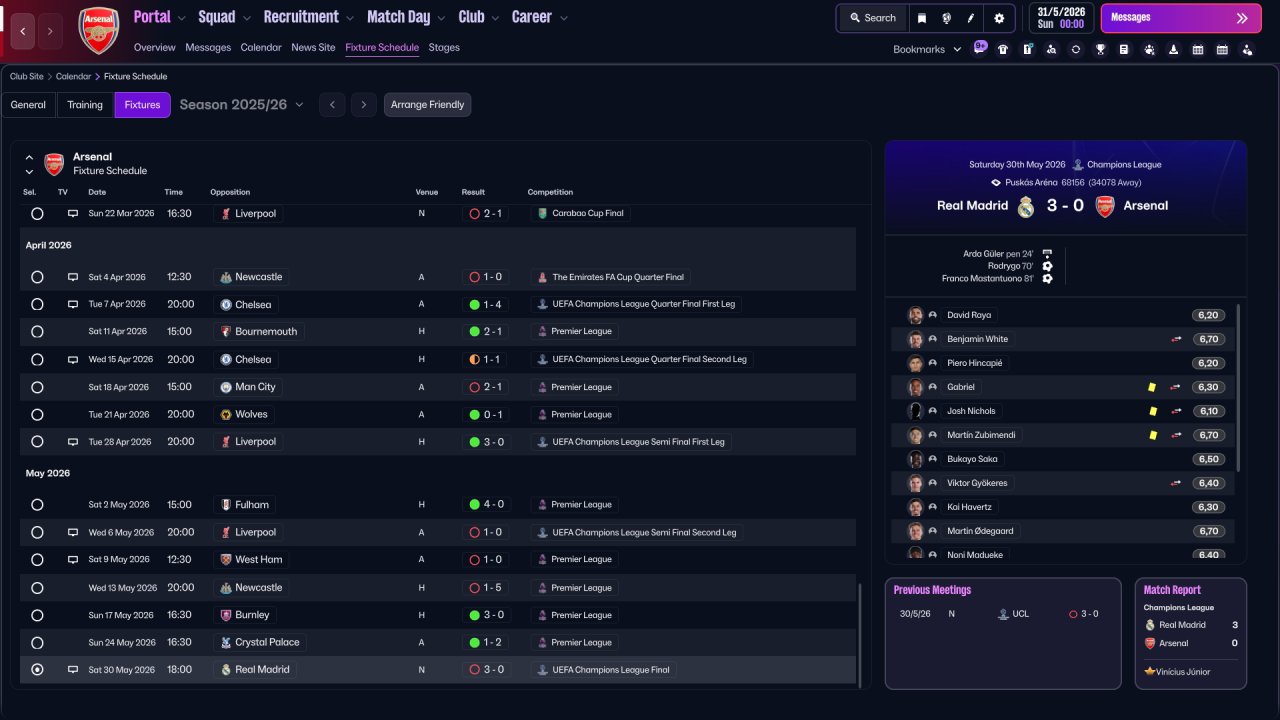Image resolution: width=1280 pixels, height=720 pixels.
Task: Click the pencil edit icon
Action: (970, 18)
